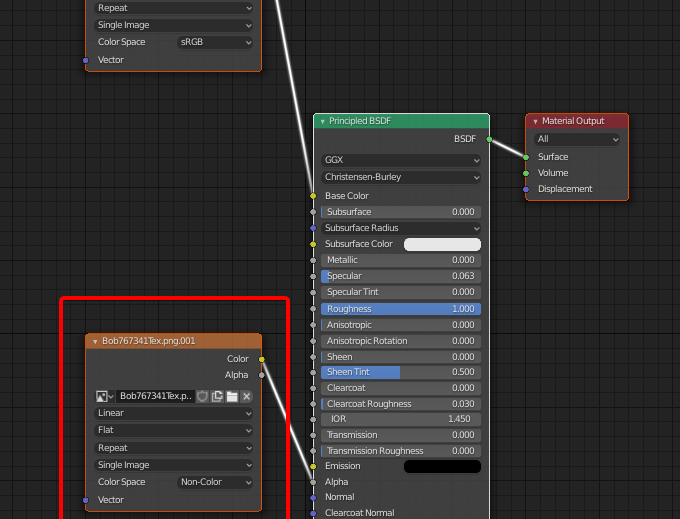
Task: Open the All target dropdown in Material Output
Action: 576,139
